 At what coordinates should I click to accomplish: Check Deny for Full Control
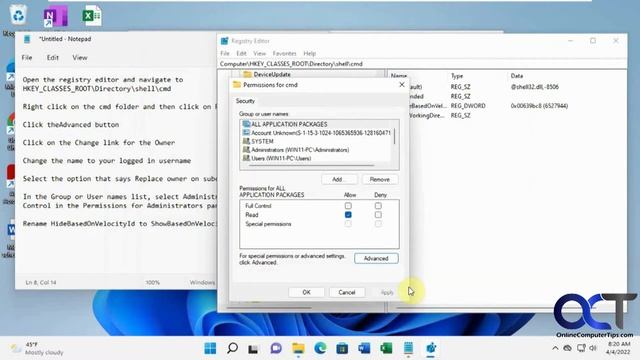(378, 206)
